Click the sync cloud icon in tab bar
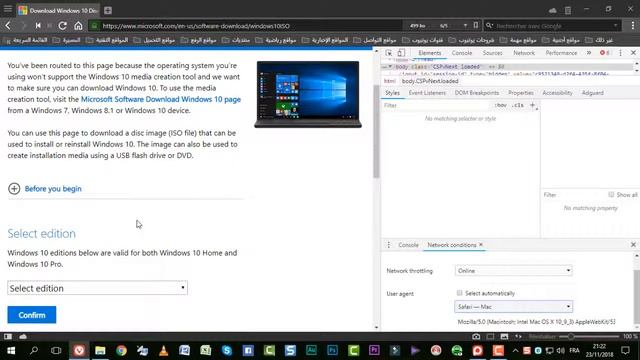640x360 pixels. (553, 10)
